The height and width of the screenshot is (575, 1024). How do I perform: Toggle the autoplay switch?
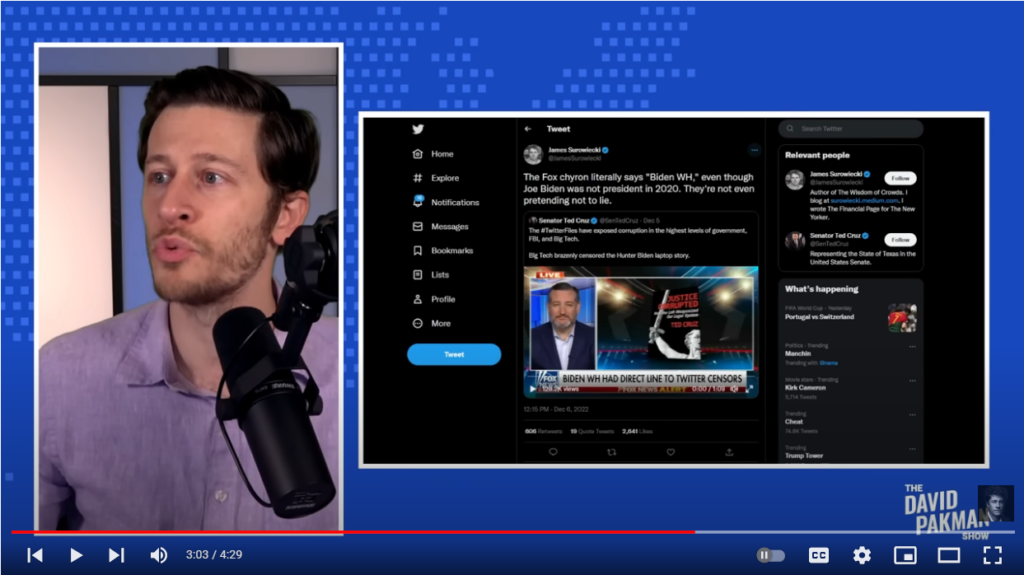tap(771, 555)
